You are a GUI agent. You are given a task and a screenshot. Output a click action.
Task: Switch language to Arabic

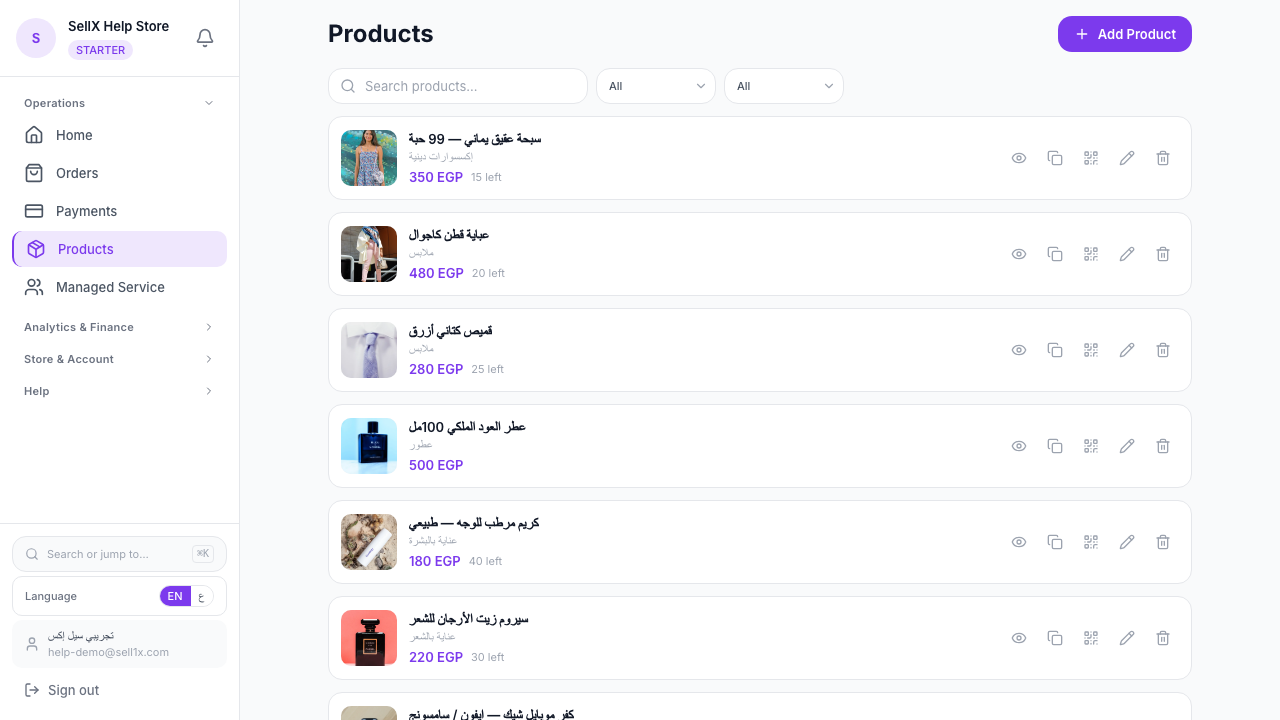point(202,596)
